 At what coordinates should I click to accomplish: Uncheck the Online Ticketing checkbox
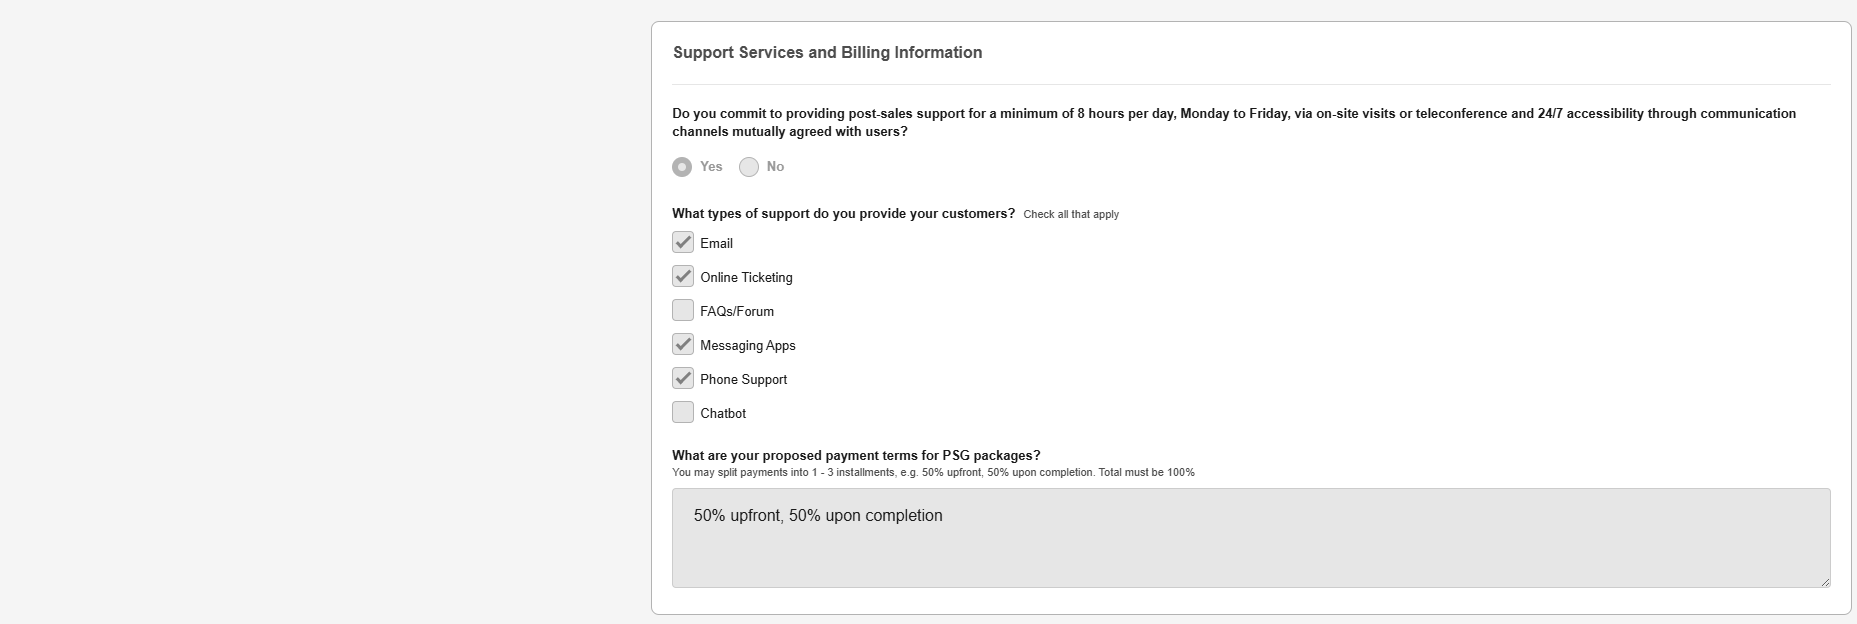coord(683,276)
